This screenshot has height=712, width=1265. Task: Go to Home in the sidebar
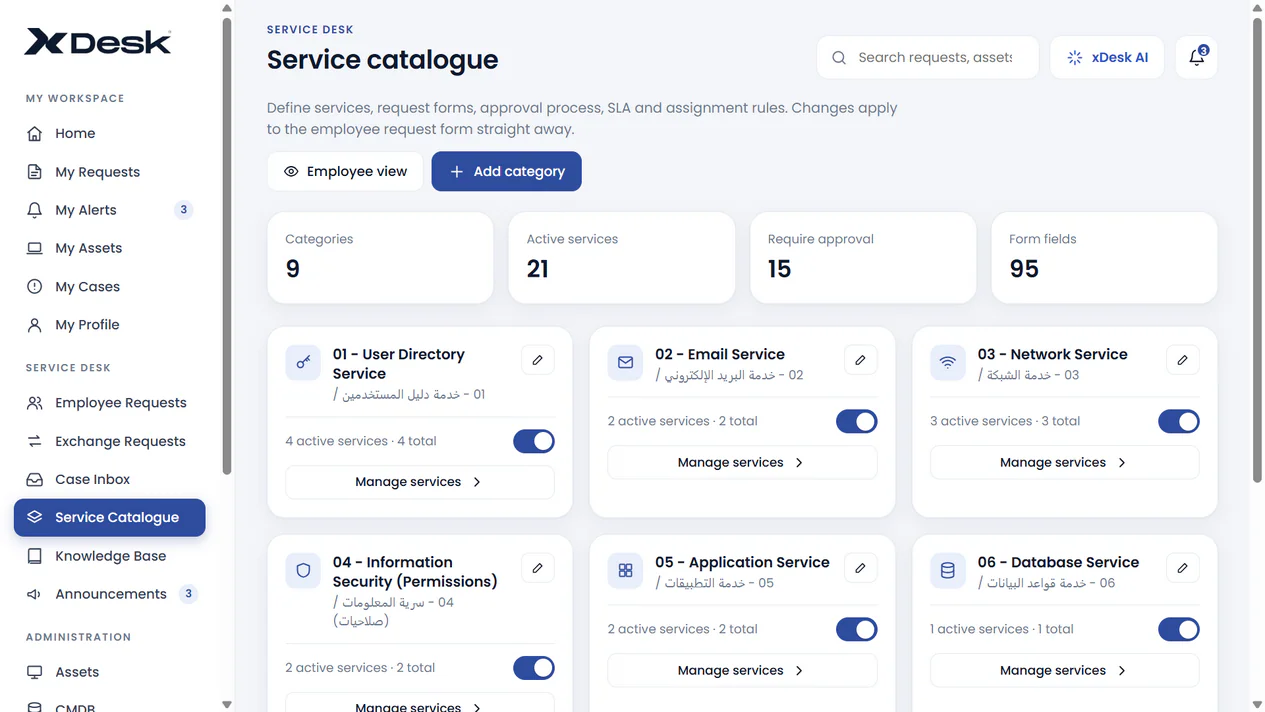pyautogui.click(x=110, y=134)
